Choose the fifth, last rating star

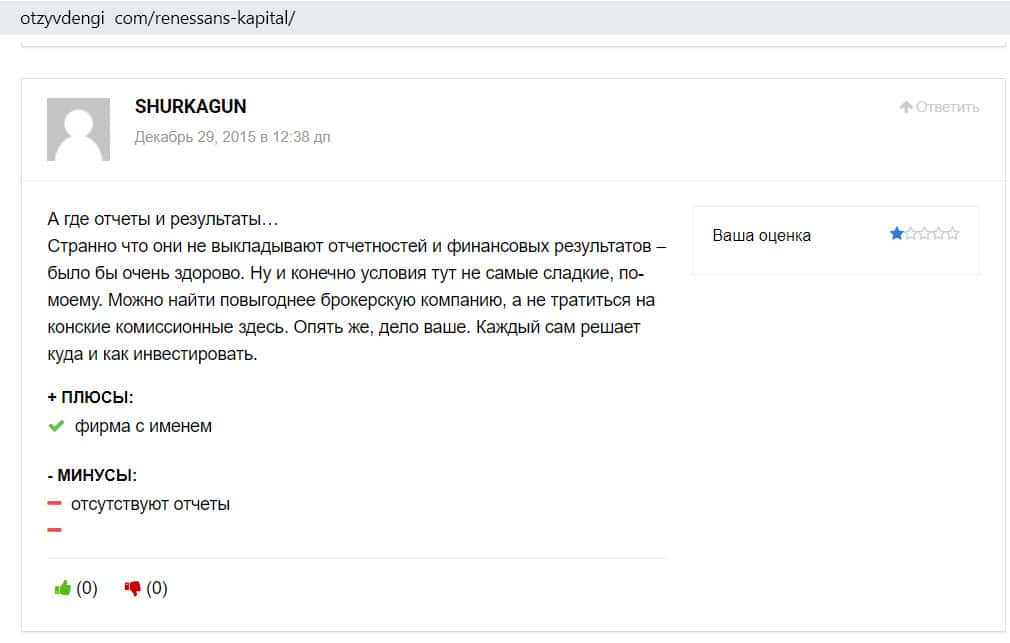coord(953,234)
